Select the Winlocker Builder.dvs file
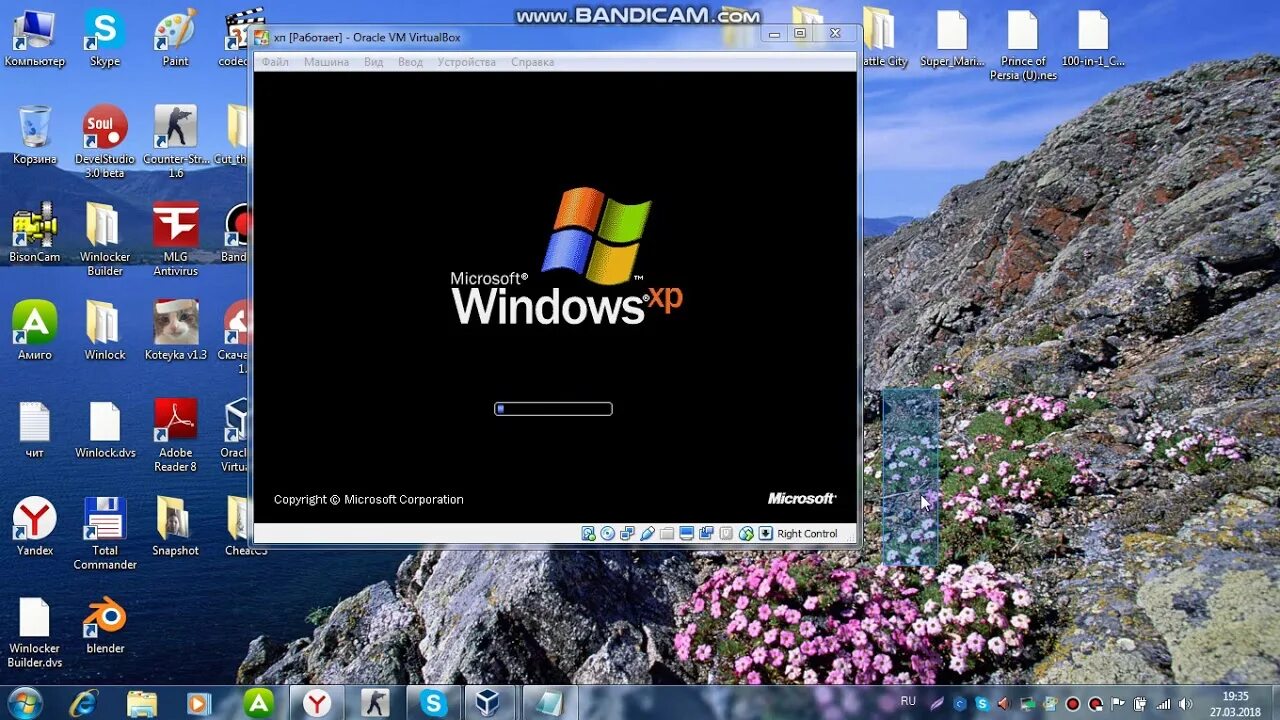 pos(34,632)
